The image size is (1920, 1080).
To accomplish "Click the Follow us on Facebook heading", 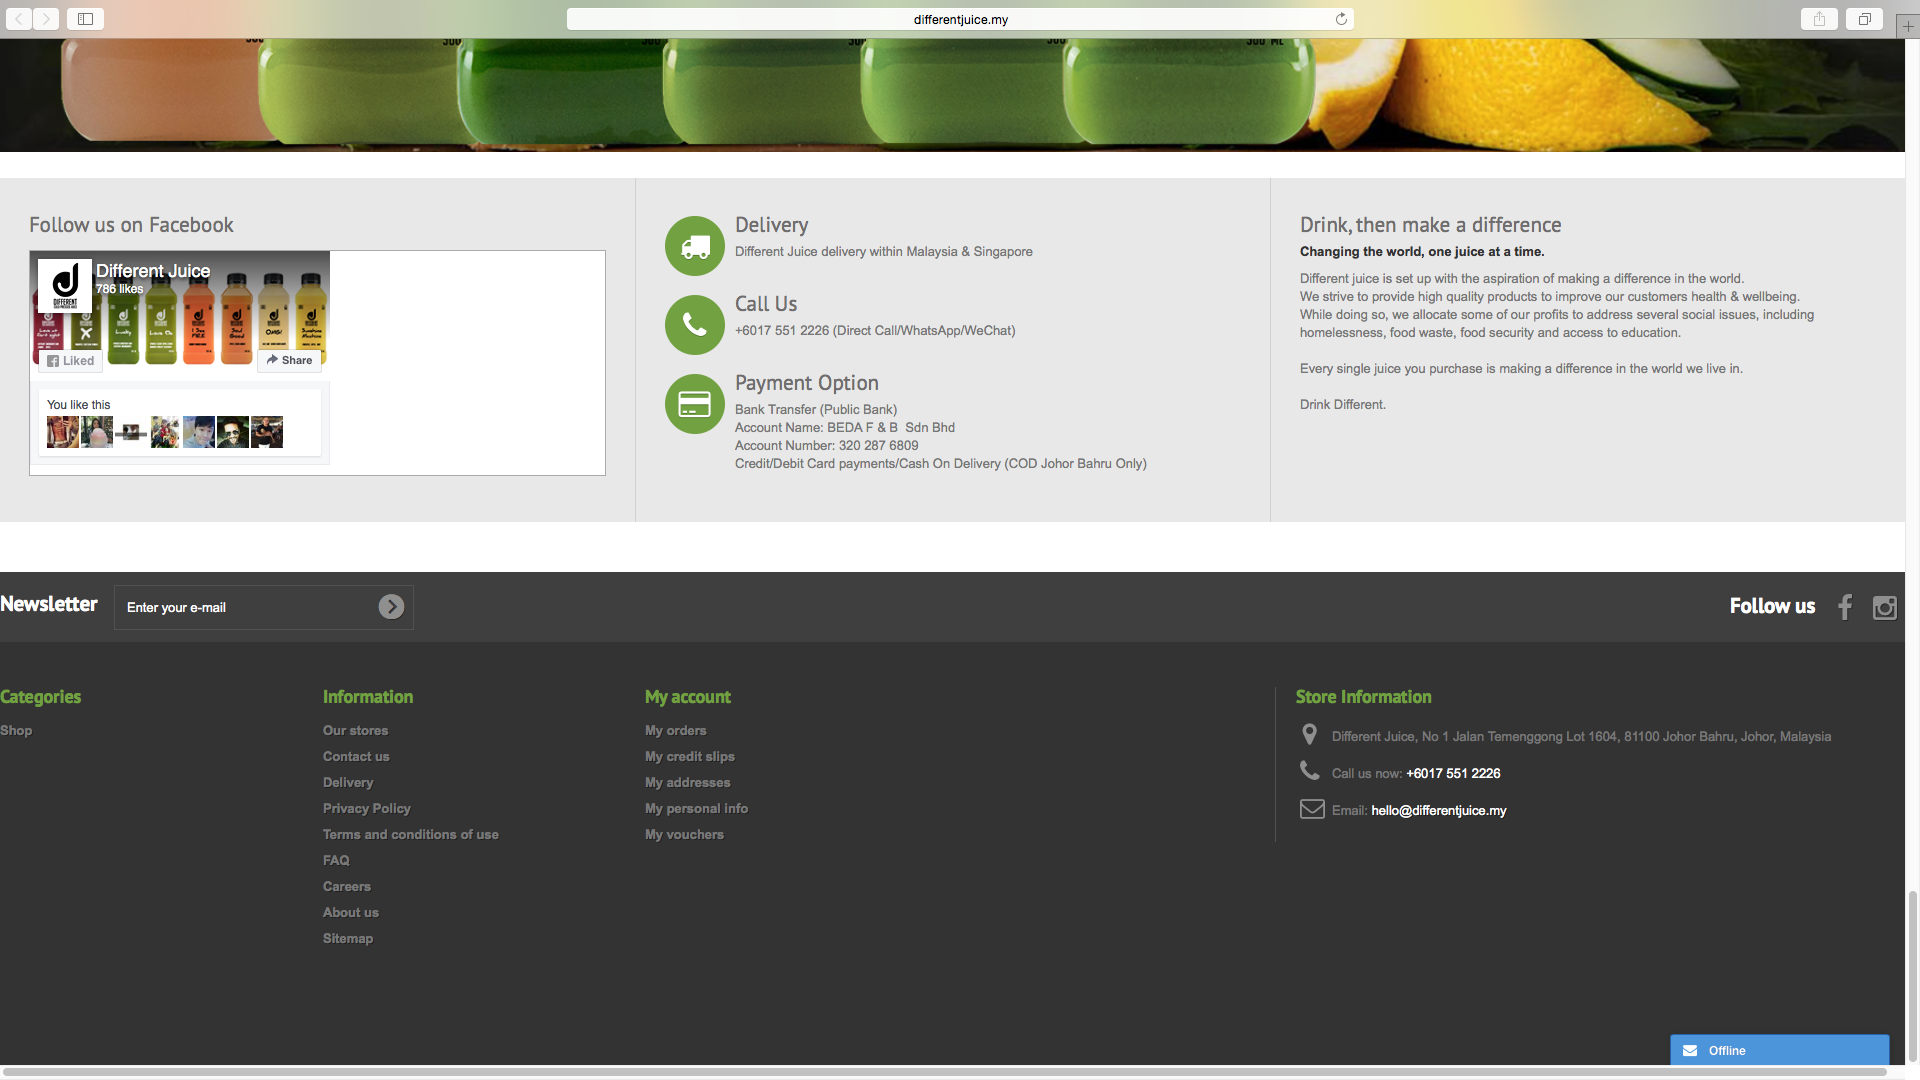I will click(131, 225).
